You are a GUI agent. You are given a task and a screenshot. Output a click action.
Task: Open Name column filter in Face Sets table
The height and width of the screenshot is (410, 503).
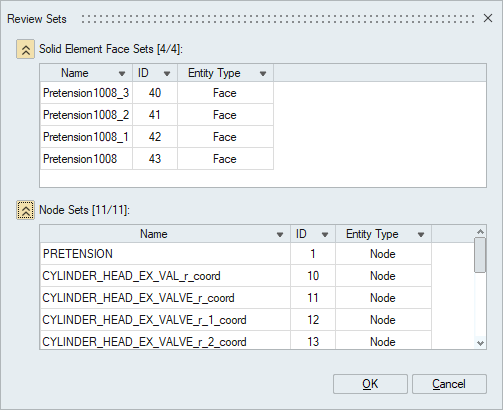click(122, 73)
